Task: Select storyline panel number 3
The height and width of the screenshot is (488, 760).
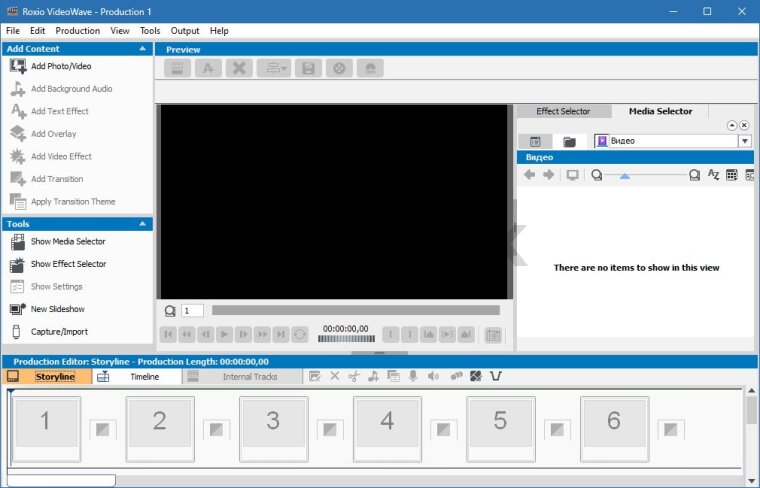Action: pos(273,422)
